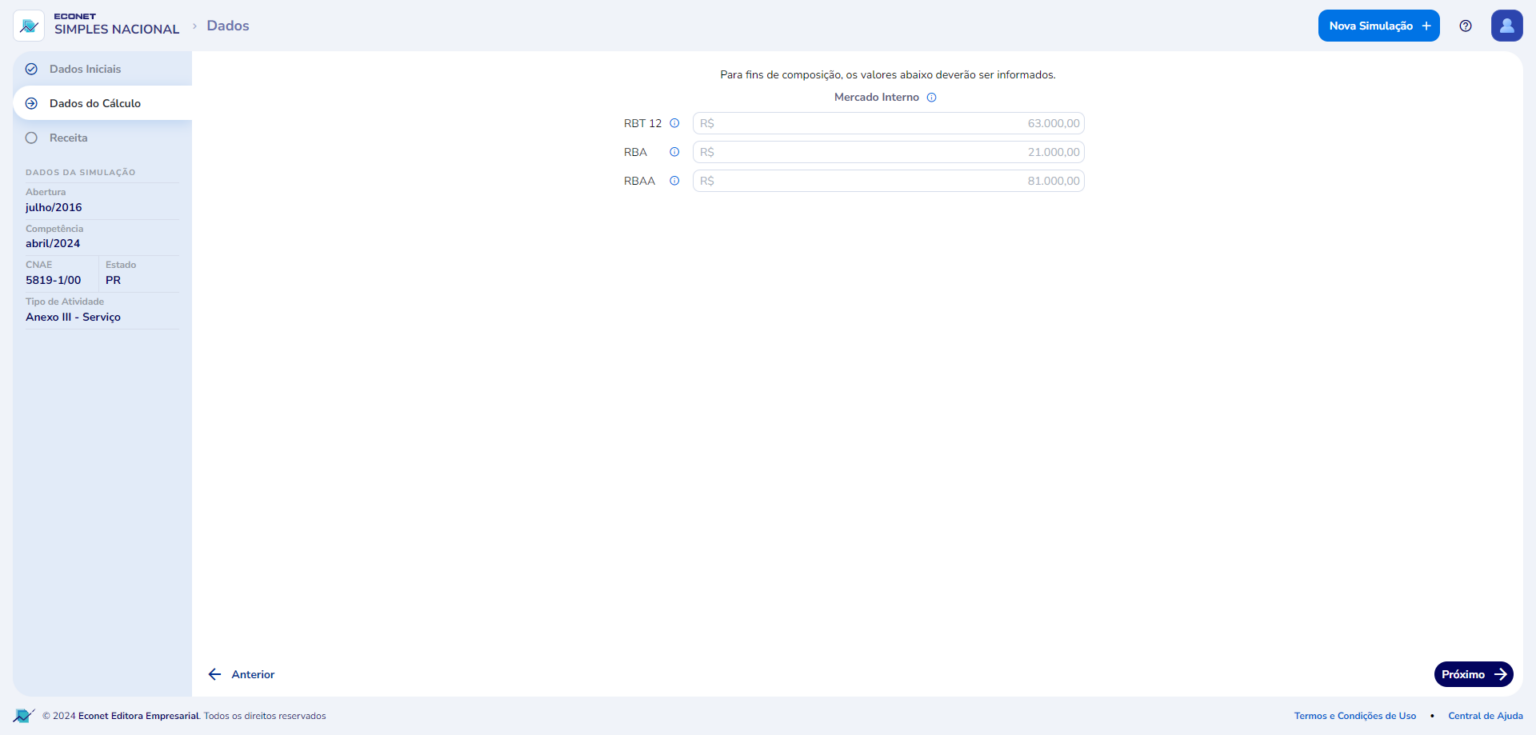Switch to the Receita step

[x=68, y=138]
